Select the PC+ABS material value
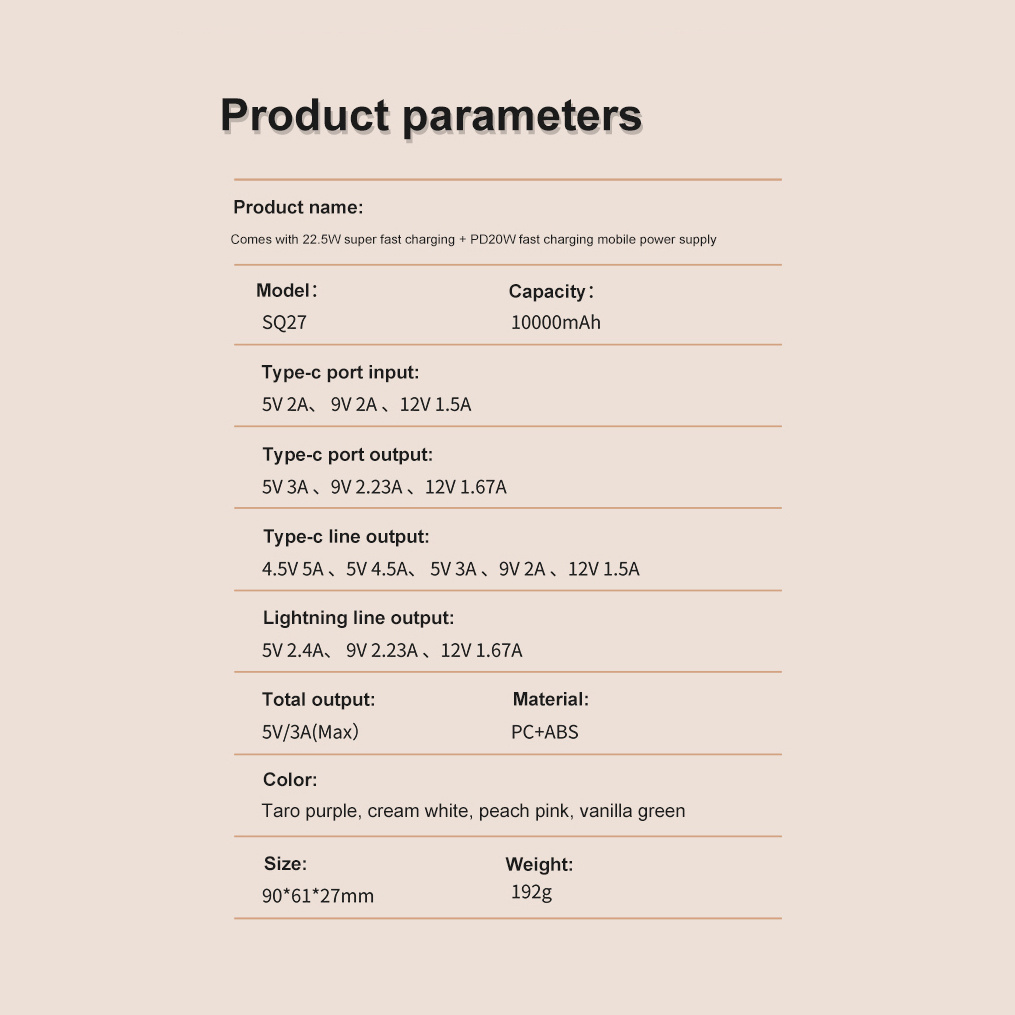This screenshot has height=1015, width=1015. (x=544, y=732)
